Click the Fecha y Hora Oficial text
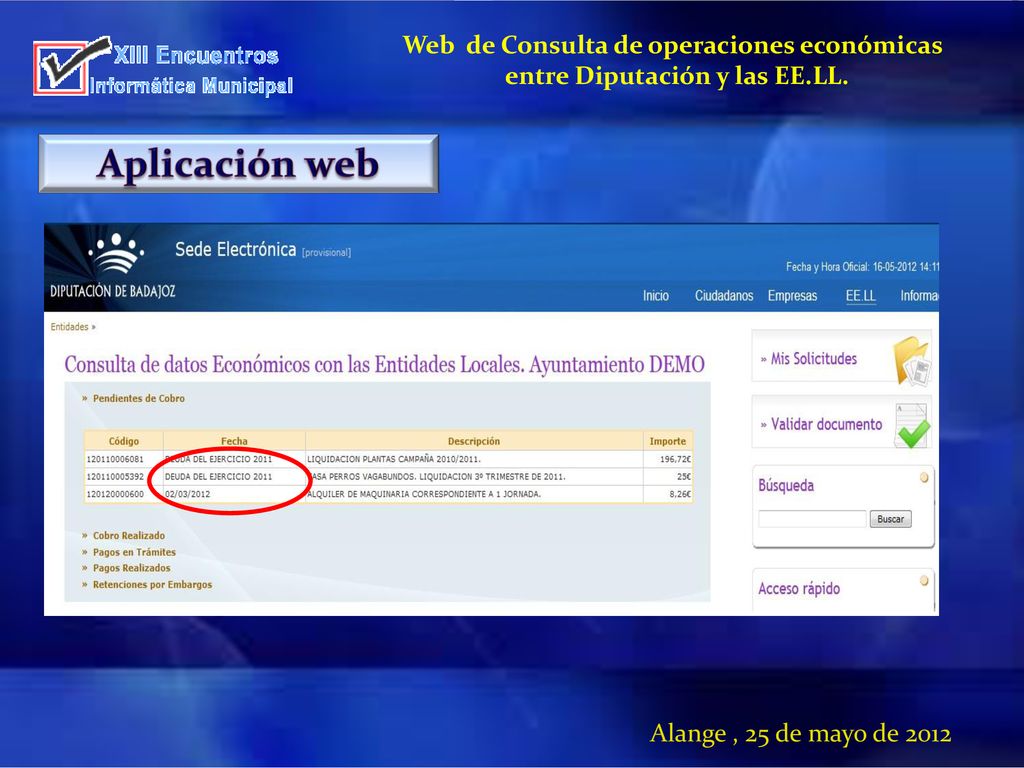Image resolution: width=1024 pixels, height=768 pixels. pos(862,266)
